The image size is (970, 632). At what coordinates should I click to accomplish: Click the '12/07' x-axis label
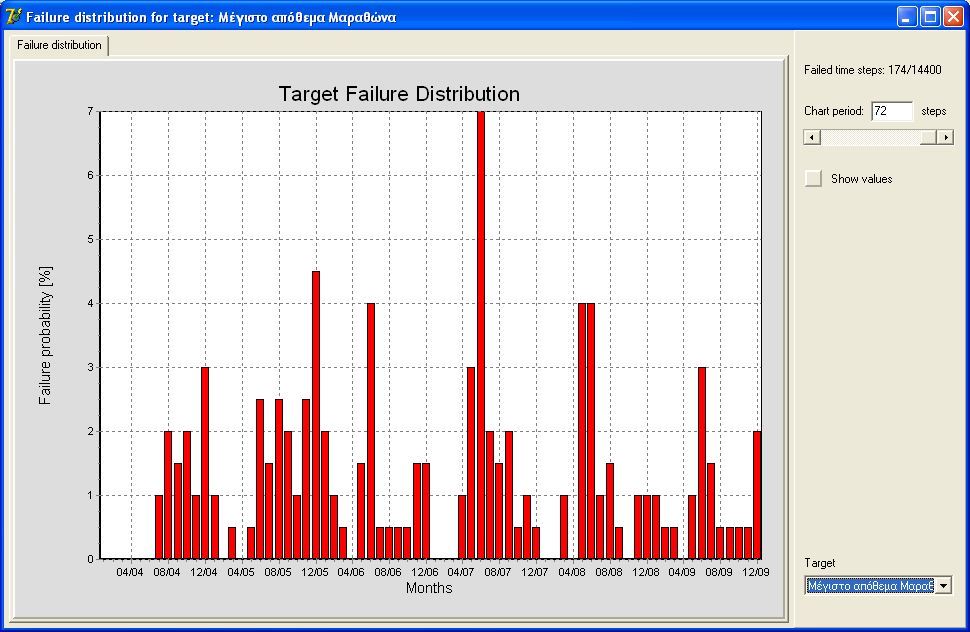pos(534,572)
